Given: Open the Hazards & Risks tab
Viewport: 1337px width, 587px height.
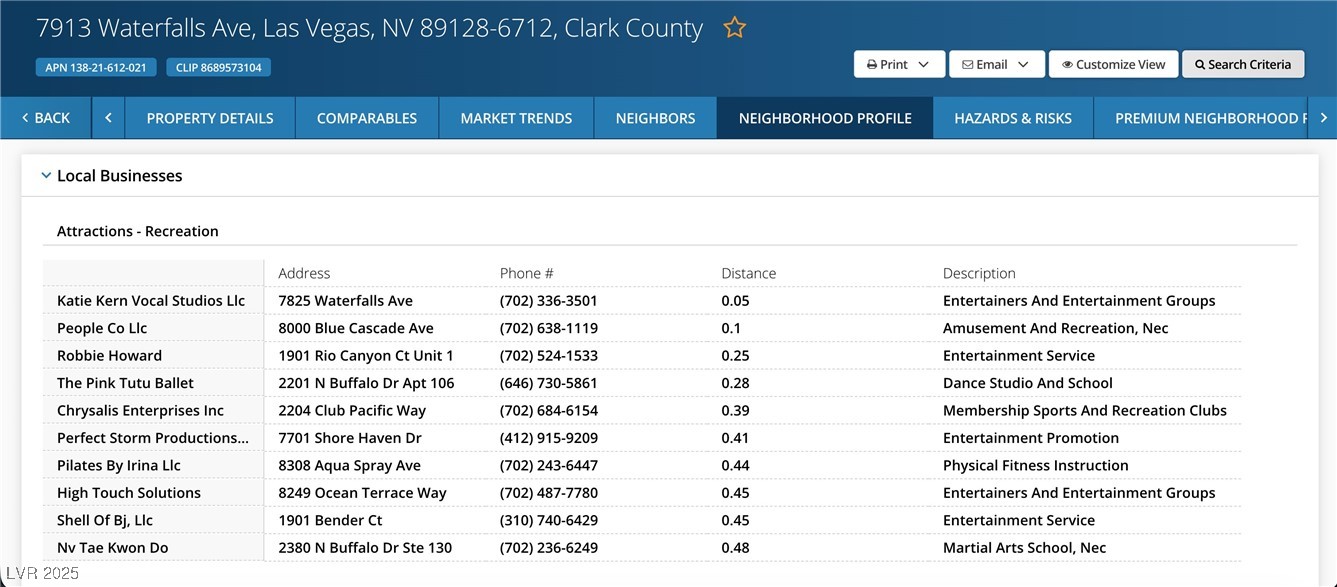Looking at the screenshot, I should (x=1013, y=118).
